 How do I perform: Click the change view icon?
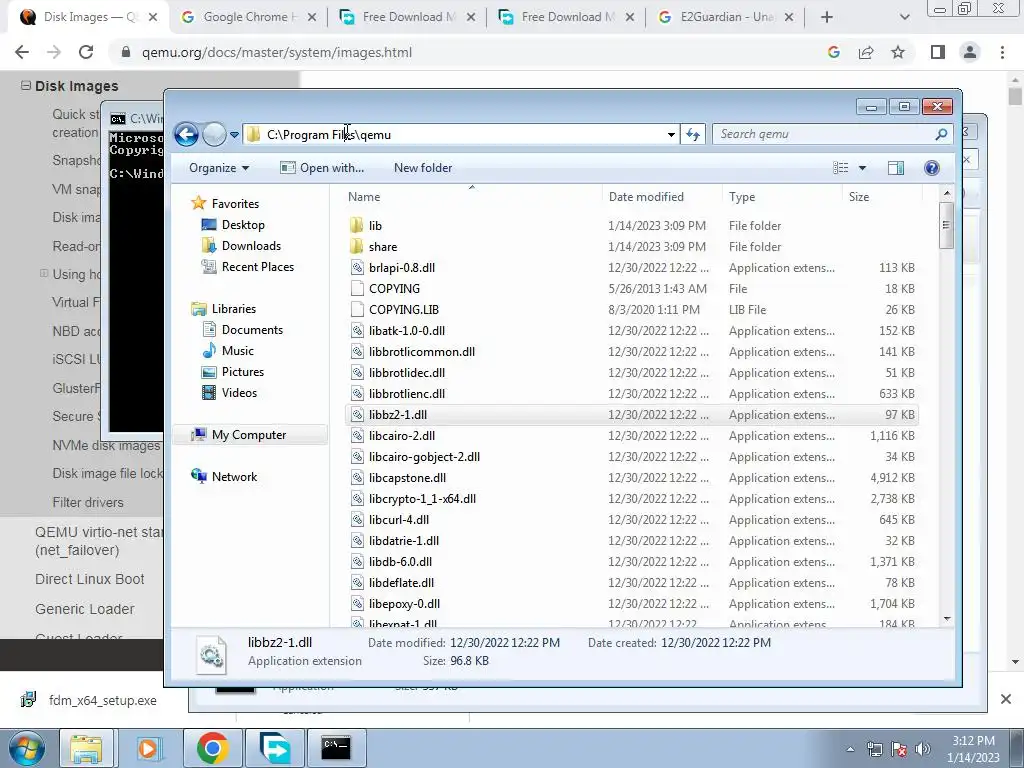(x=840, y=168)
